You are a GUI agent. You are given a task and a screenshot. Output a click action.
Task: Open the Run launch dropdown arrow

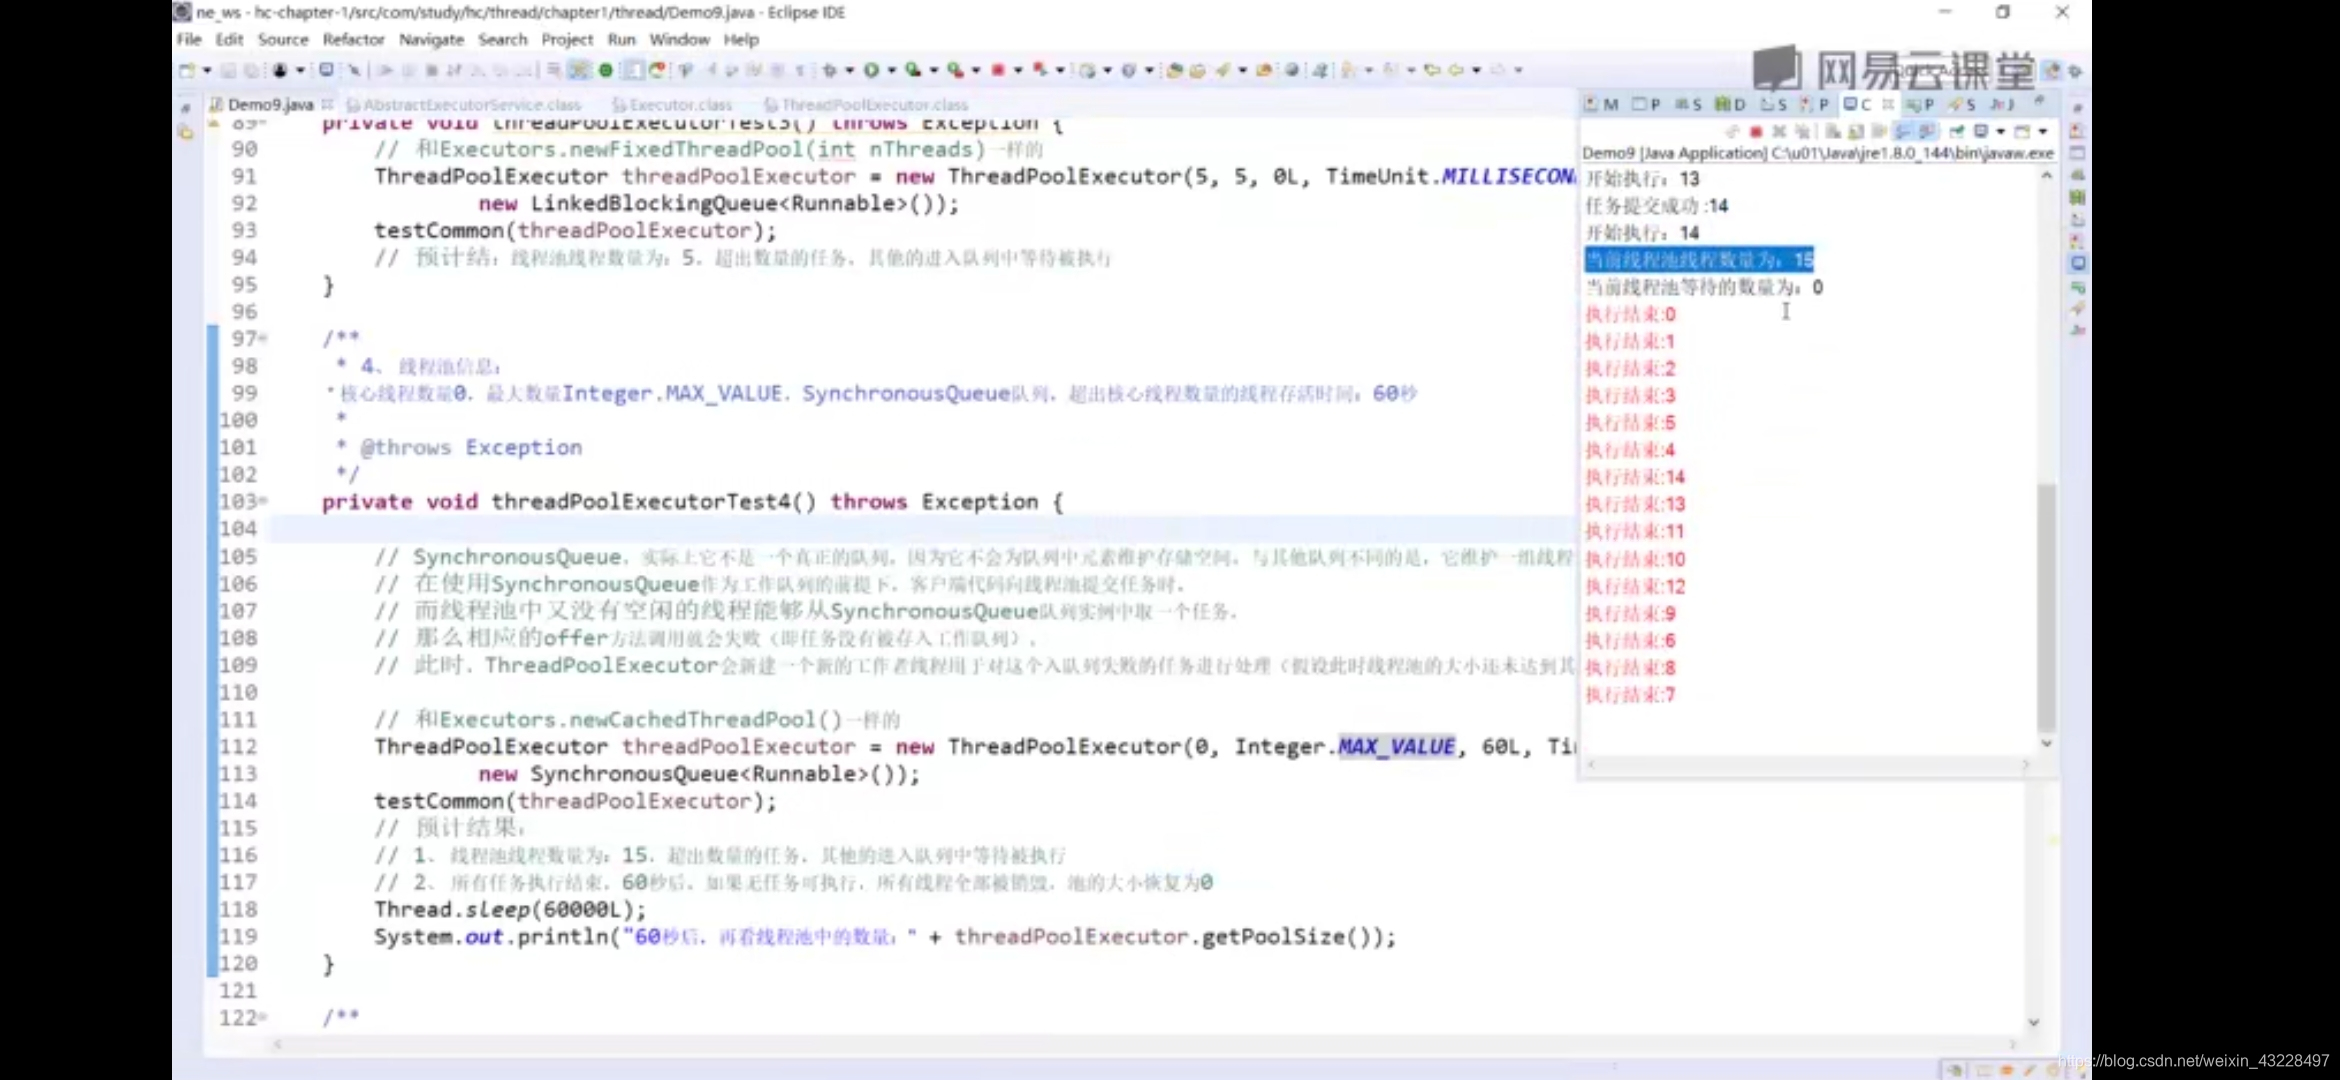[891, 70]
